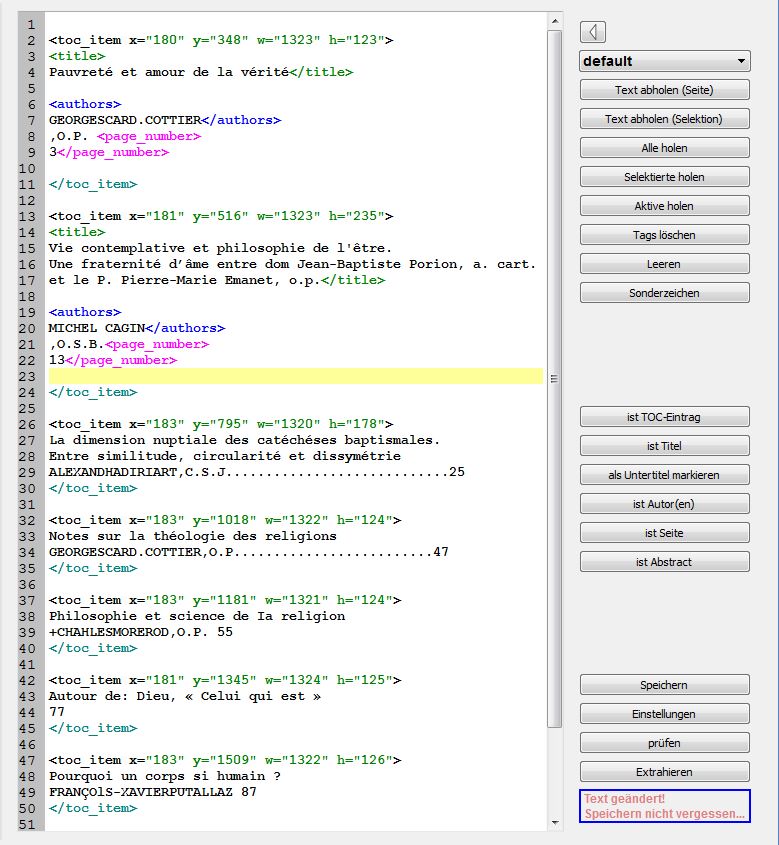Click 'Philosophie et science de Ia religion' line
Viewport: 779px width, 845px height.
(x=197, y=616)
